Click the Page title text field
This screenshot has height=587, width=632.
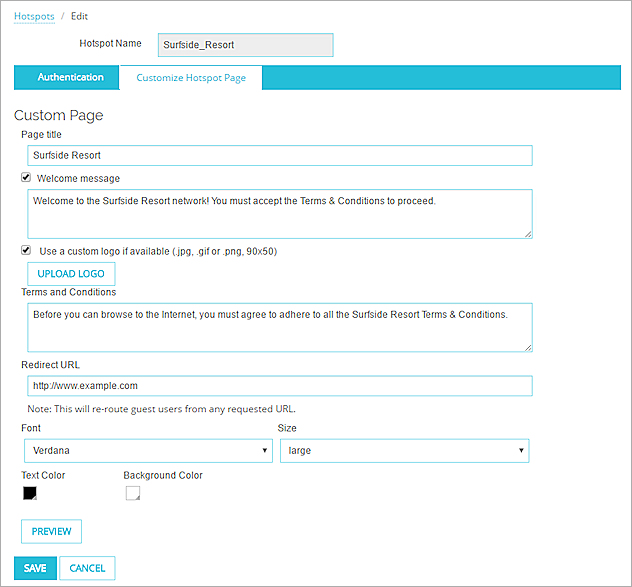[x=279, y=155]
